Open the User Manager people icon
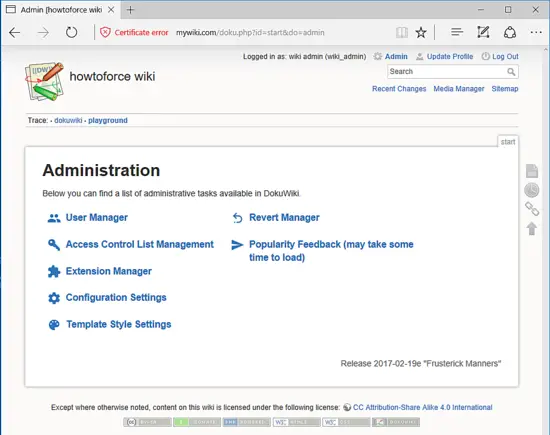Screen dimensions: 550x435 tap(54, 218)
